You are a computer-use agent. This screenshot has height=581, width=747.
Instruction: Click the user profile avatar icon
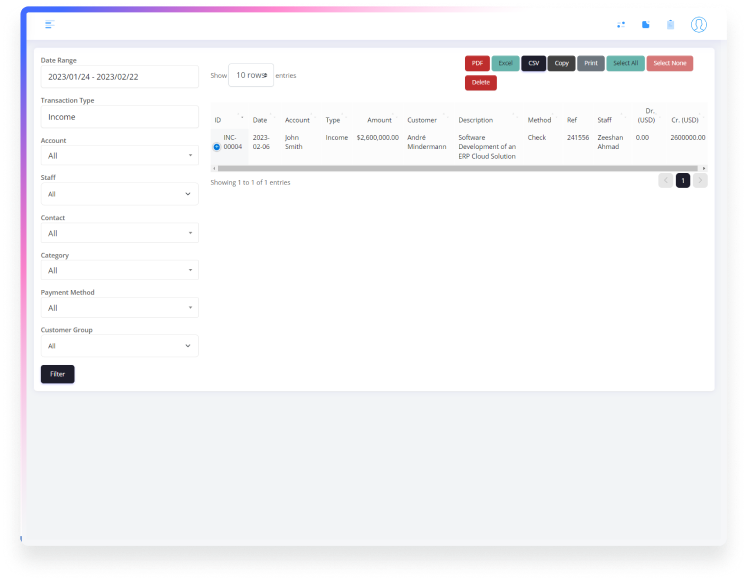pyautogui.click(x=698, y=24)
